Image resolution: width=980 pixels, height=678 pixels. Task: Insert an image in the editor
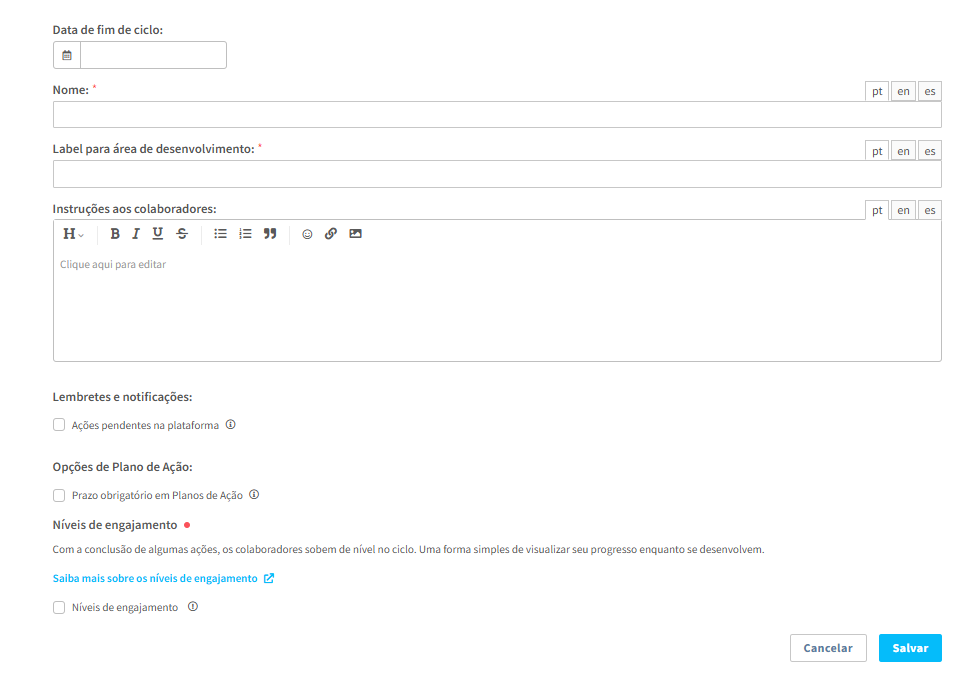point(355,234)
